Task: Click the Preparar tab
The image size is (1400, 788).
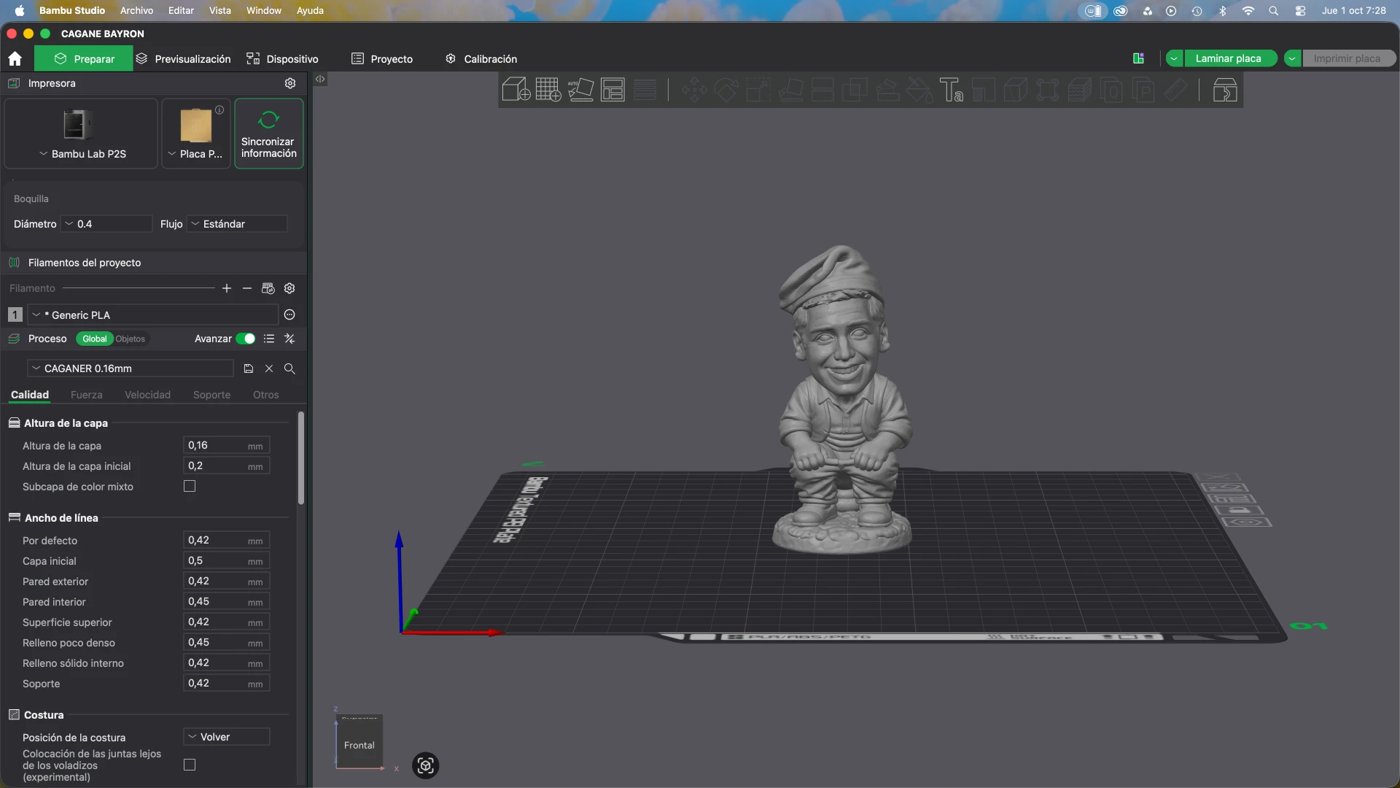Action: (83, 59)
